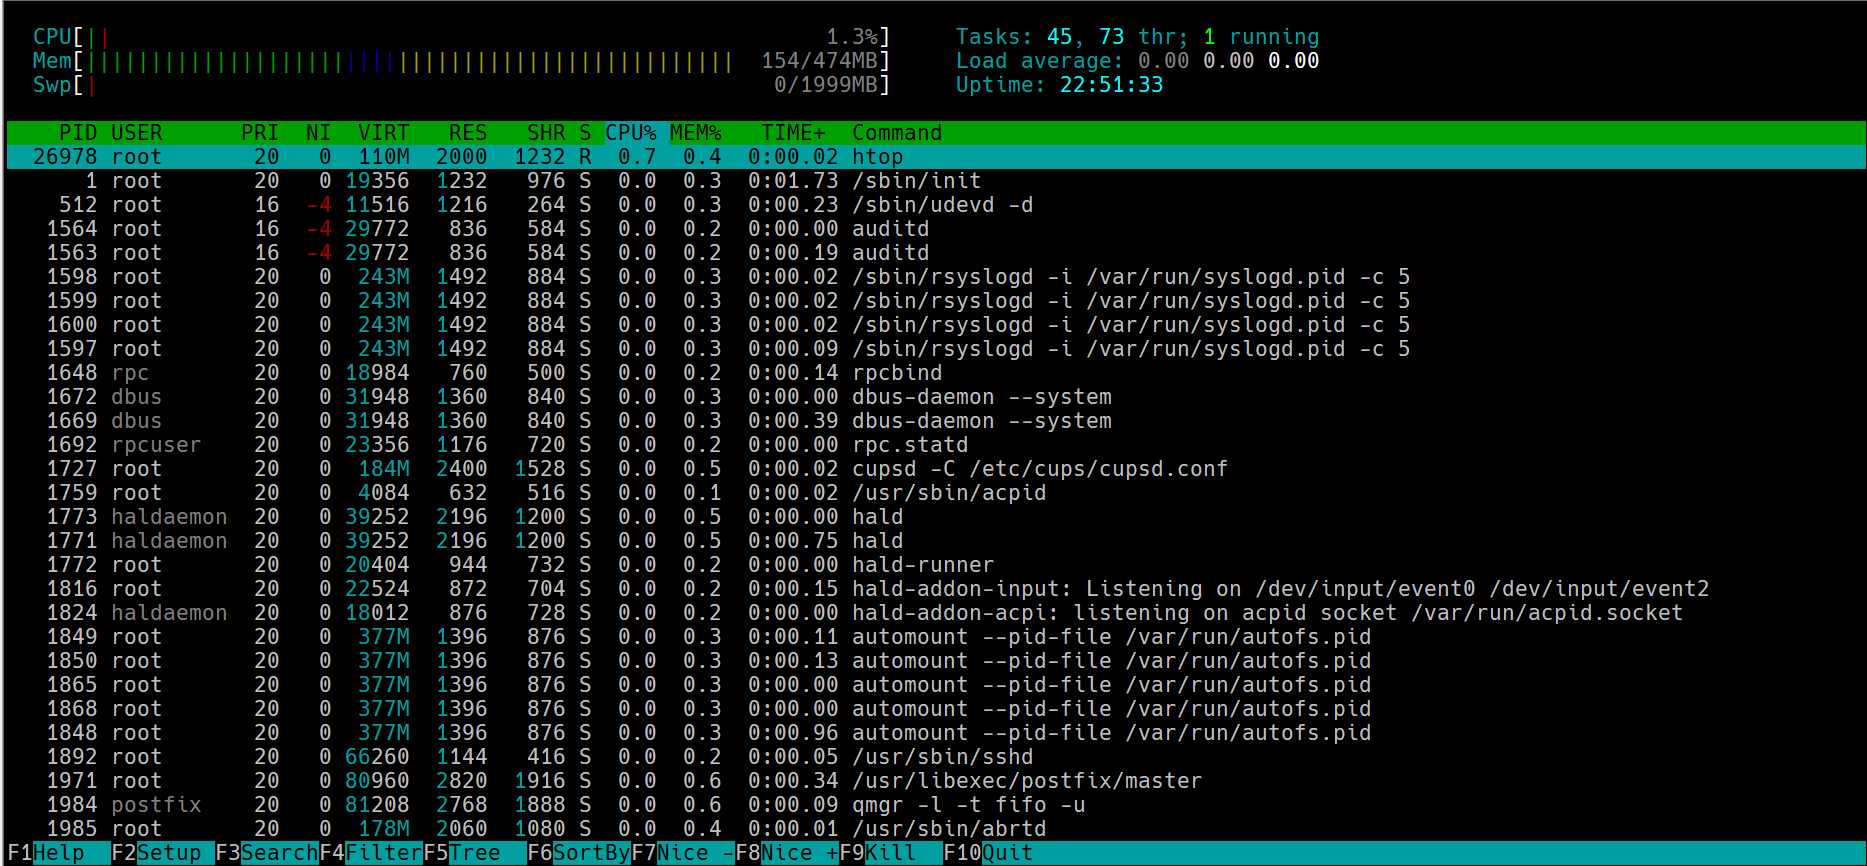Select hald process with PID 1773
This screenshot has width=1867, height=866.
(936, 517)
